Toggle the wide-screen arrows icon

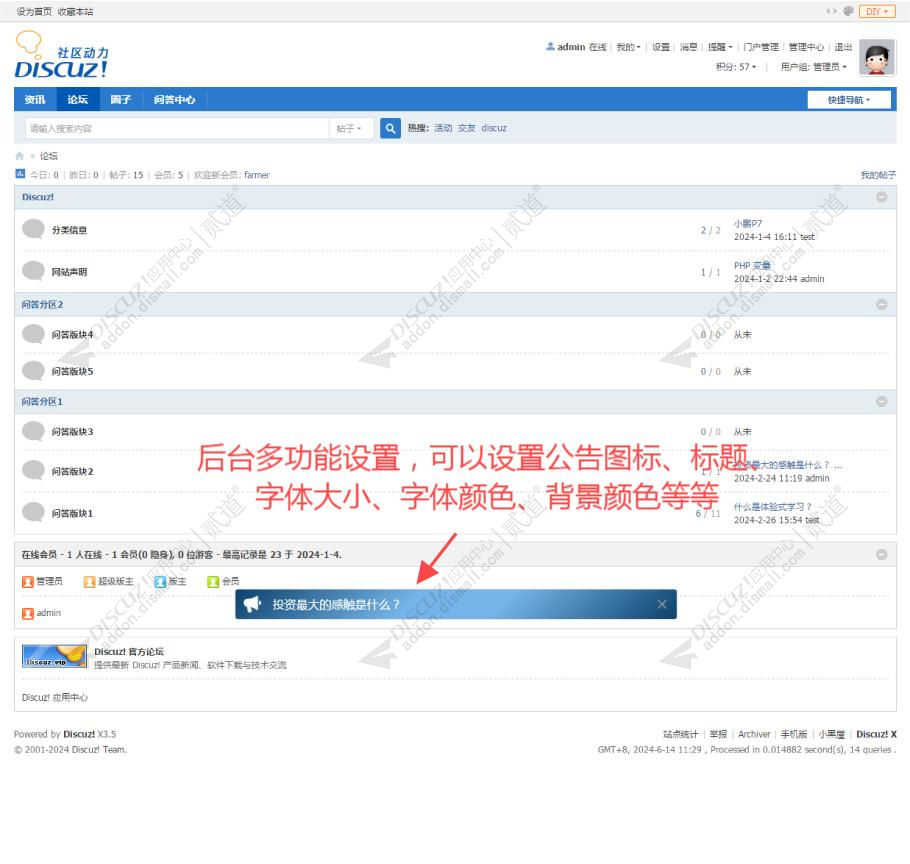[x=832, y=11]
